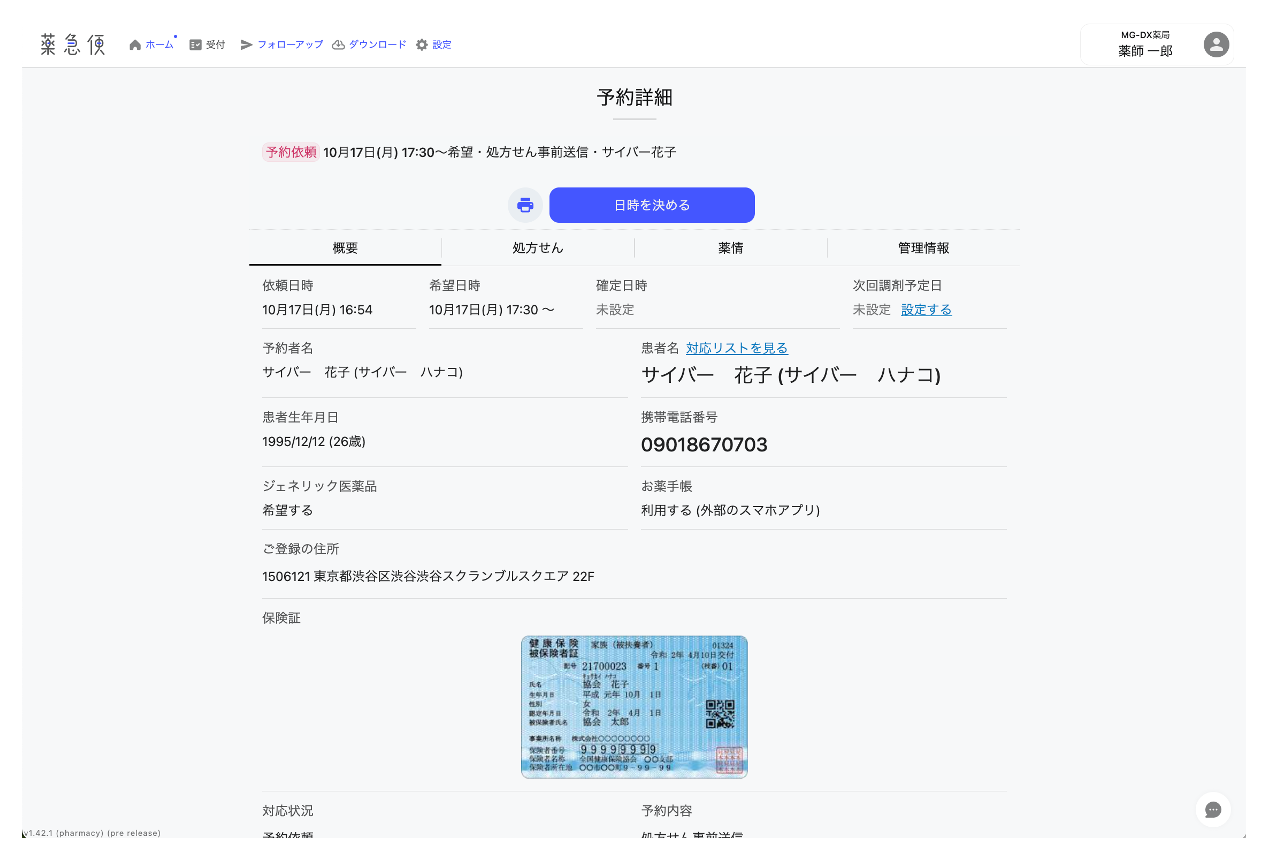Open the user account avatar menu
This screenshot has width=1268, height=860.
pos(1216,44)
